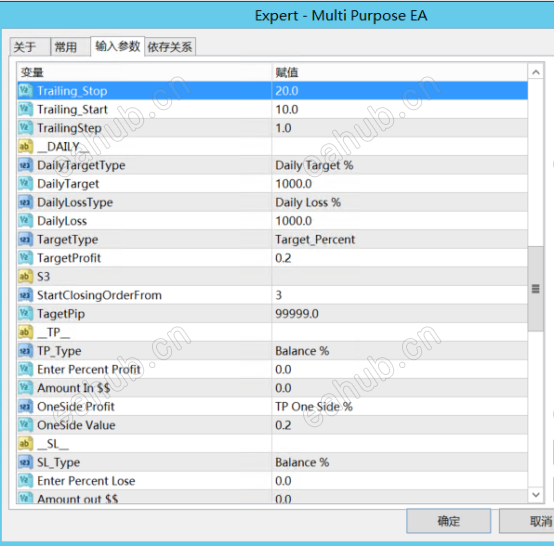Select Trailing_Stop value 20.0

(400, 91)
